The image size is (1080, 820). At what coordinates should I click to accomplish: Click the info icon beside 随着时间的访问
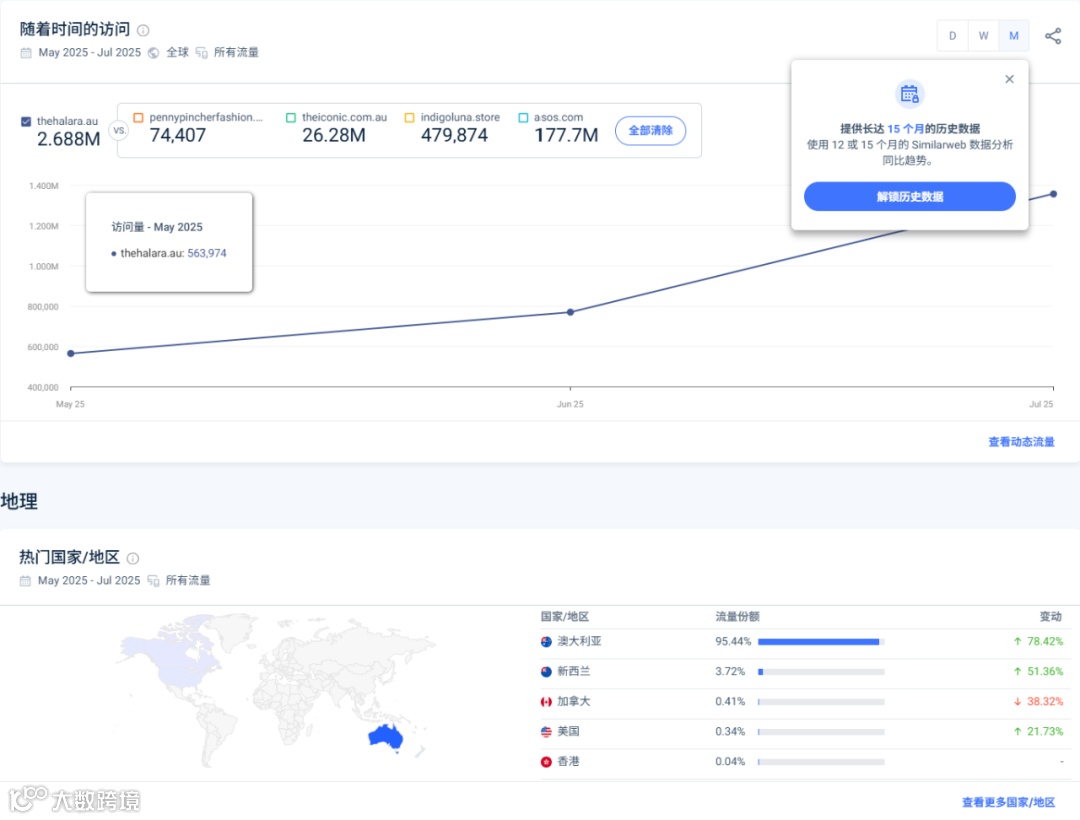tap(143, 30)
